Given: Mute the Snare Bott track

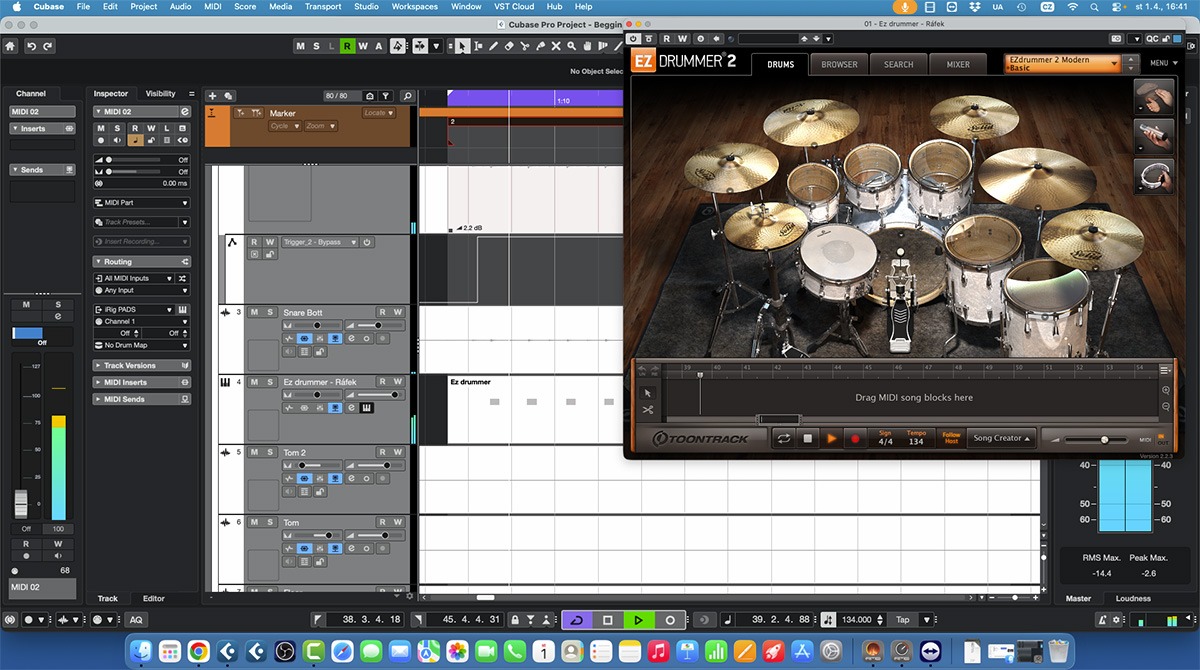Looking at the screenshot, I should 254,312.
